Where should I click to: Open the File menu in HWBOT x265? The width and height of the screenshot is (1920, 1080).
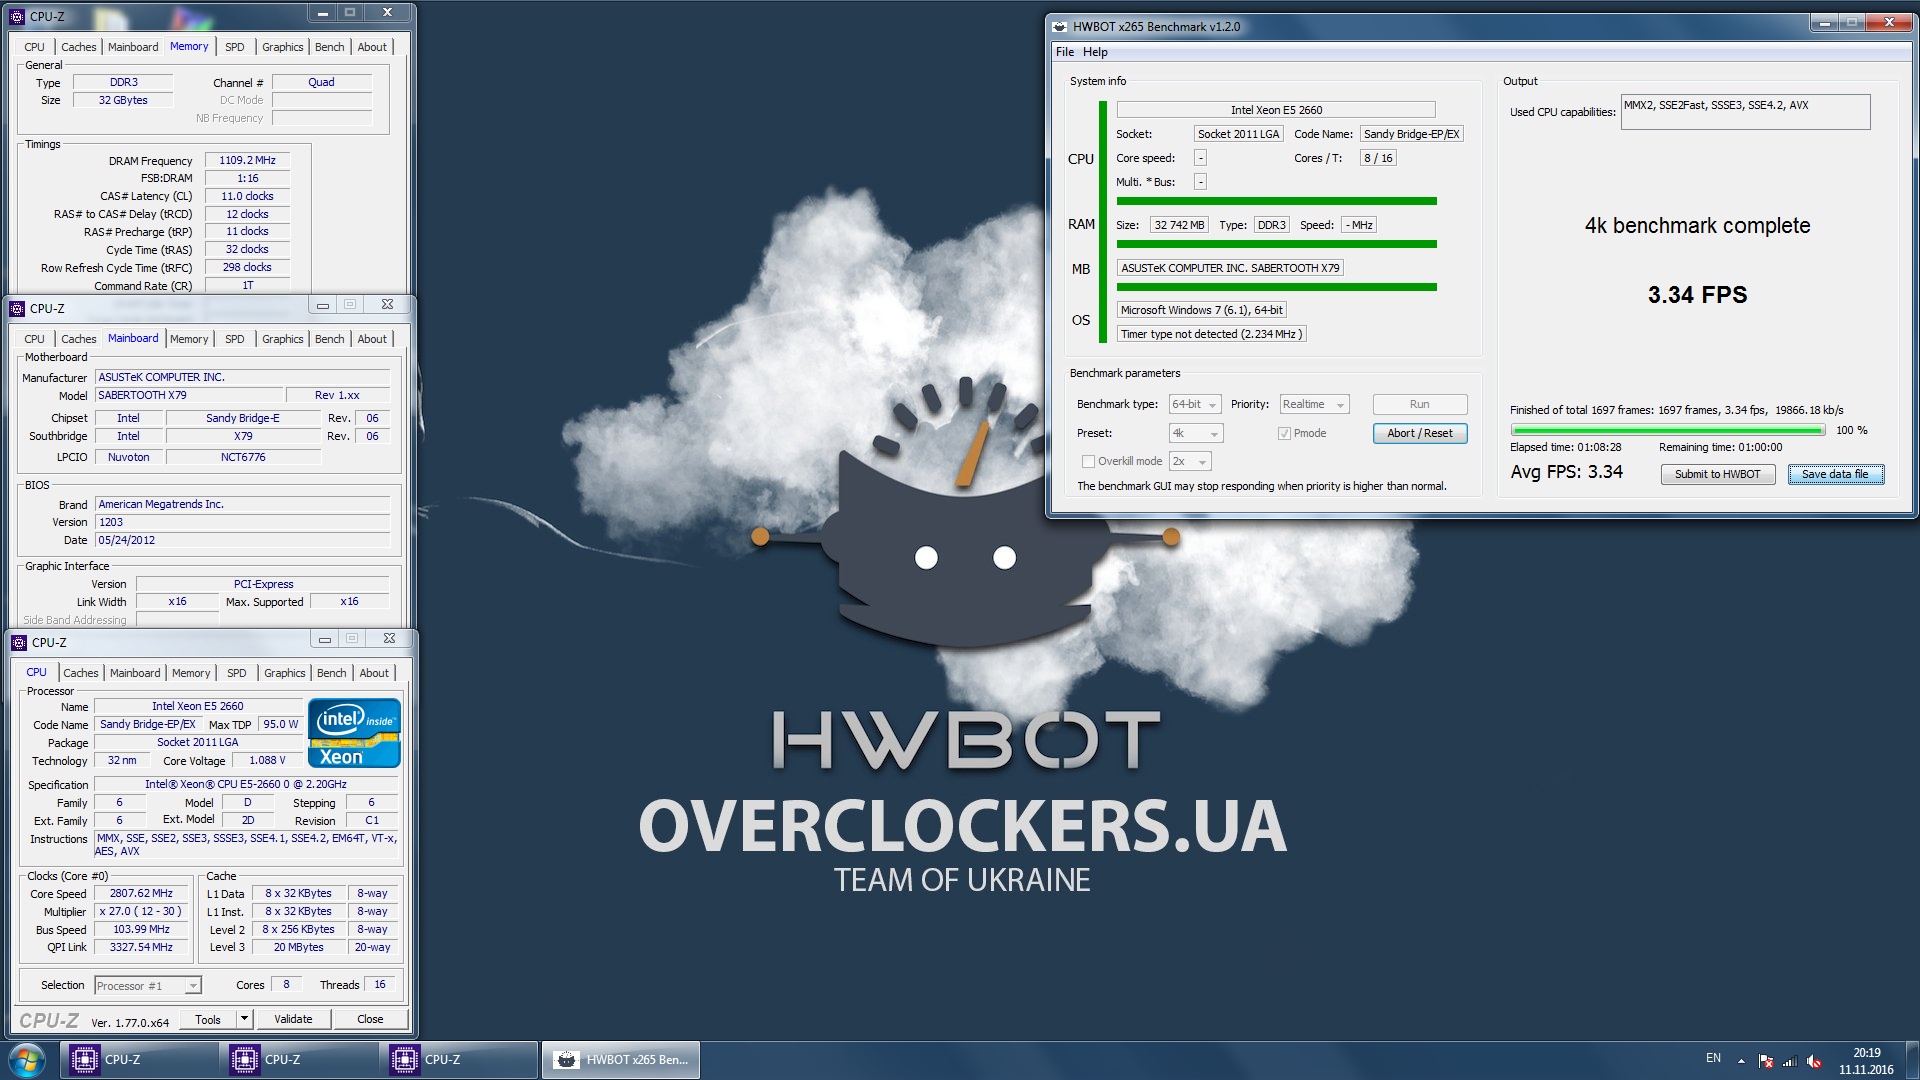pos(1065,52)
